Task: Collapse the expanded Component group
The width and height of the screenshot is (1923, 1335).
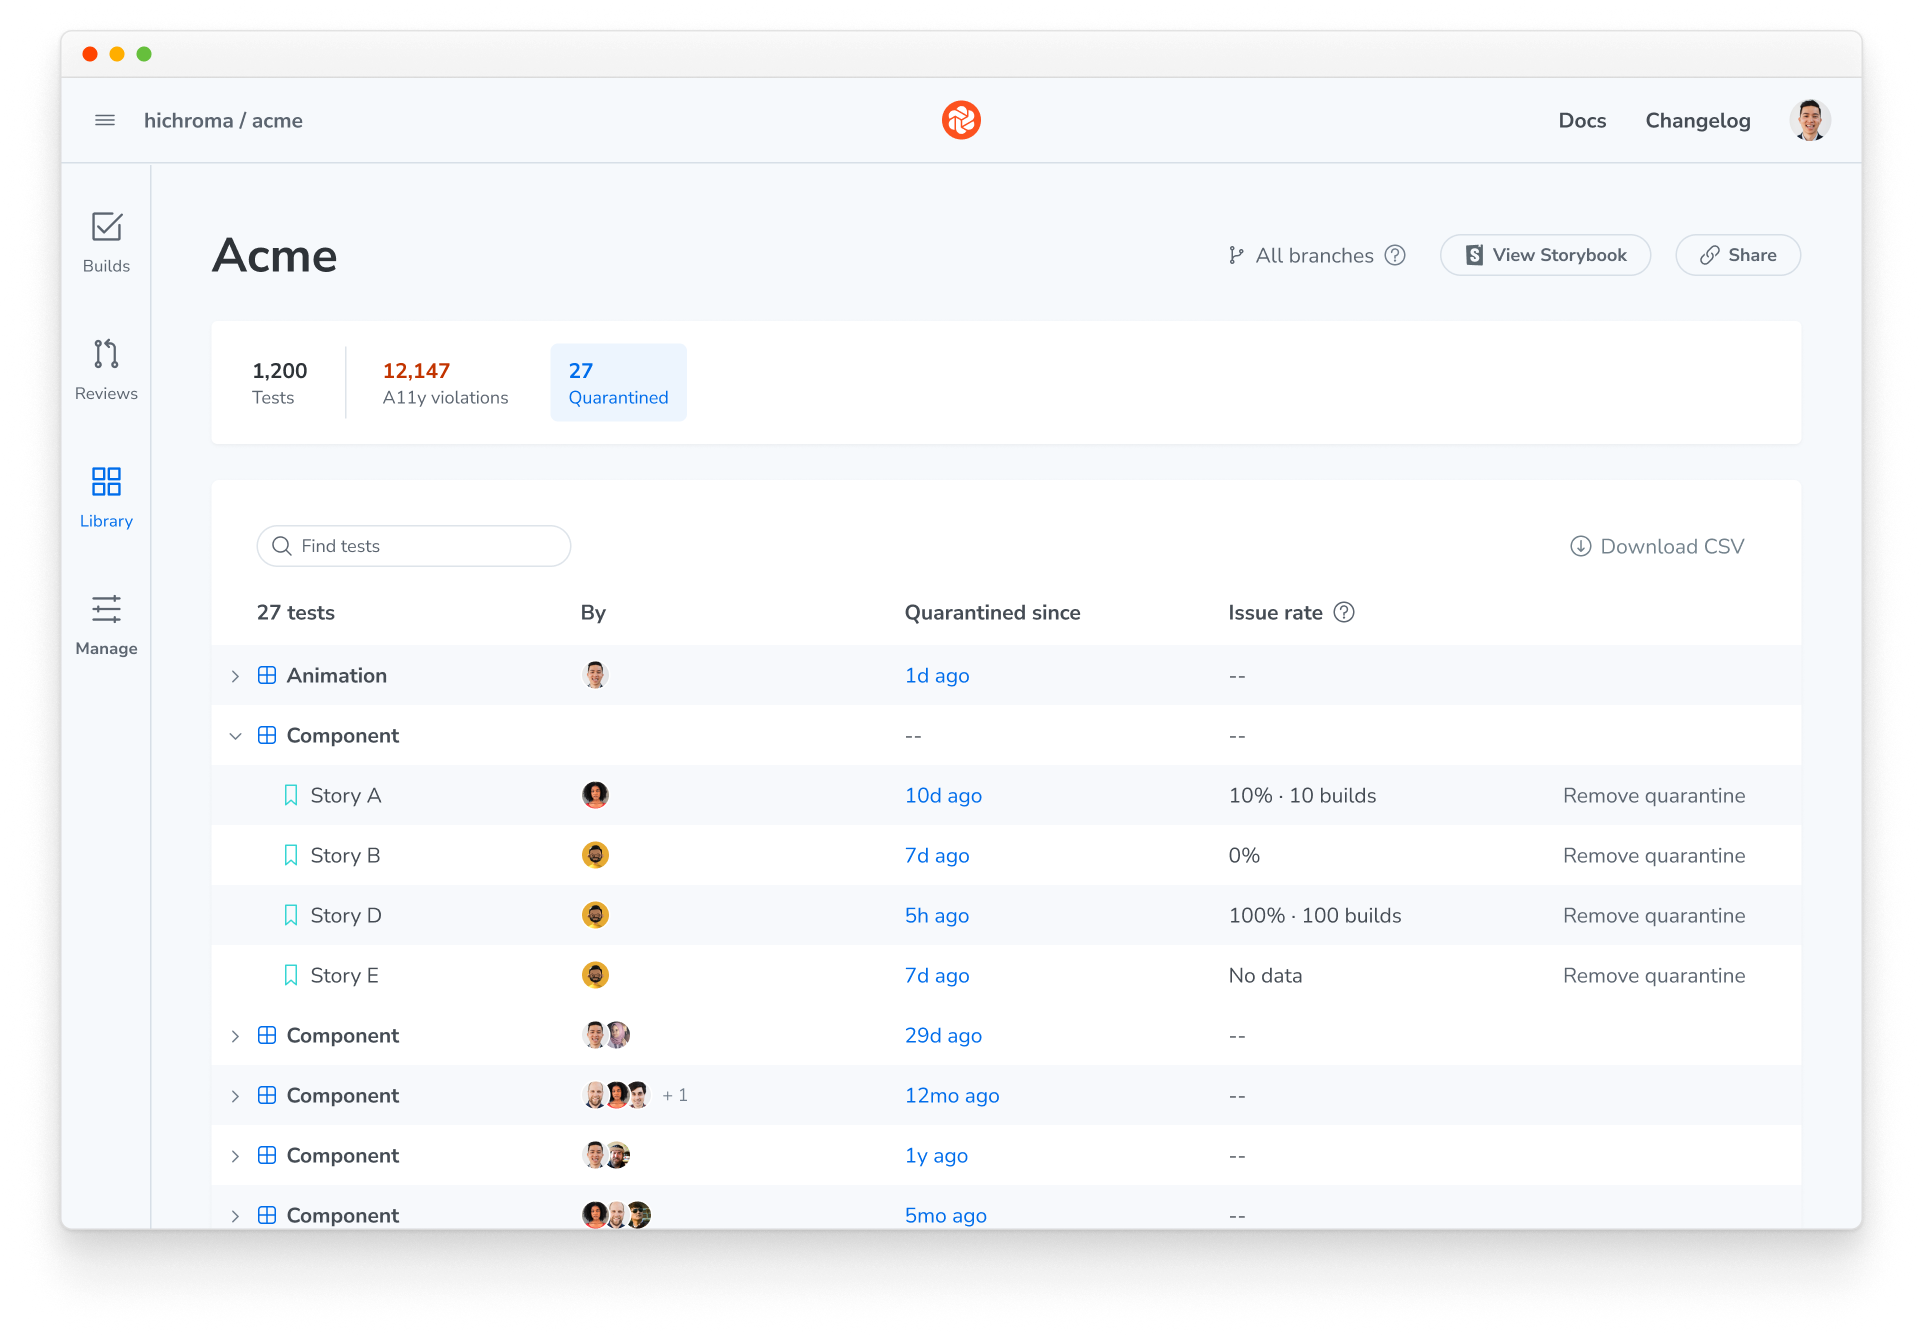Action: tap(235, 736)
